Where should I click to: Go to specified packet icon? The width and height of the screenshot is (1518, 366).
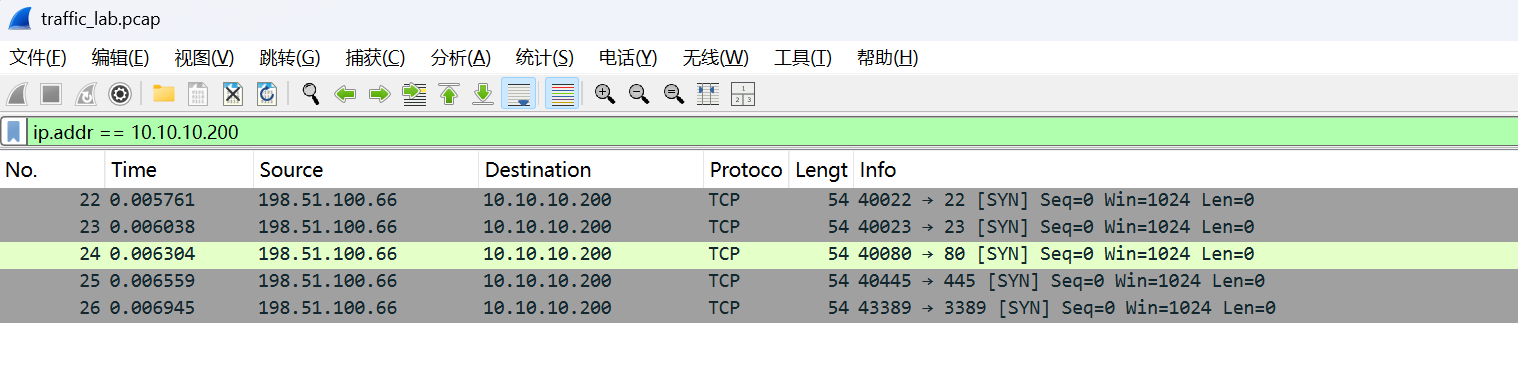pyautogui.click(x=414, y=94)
